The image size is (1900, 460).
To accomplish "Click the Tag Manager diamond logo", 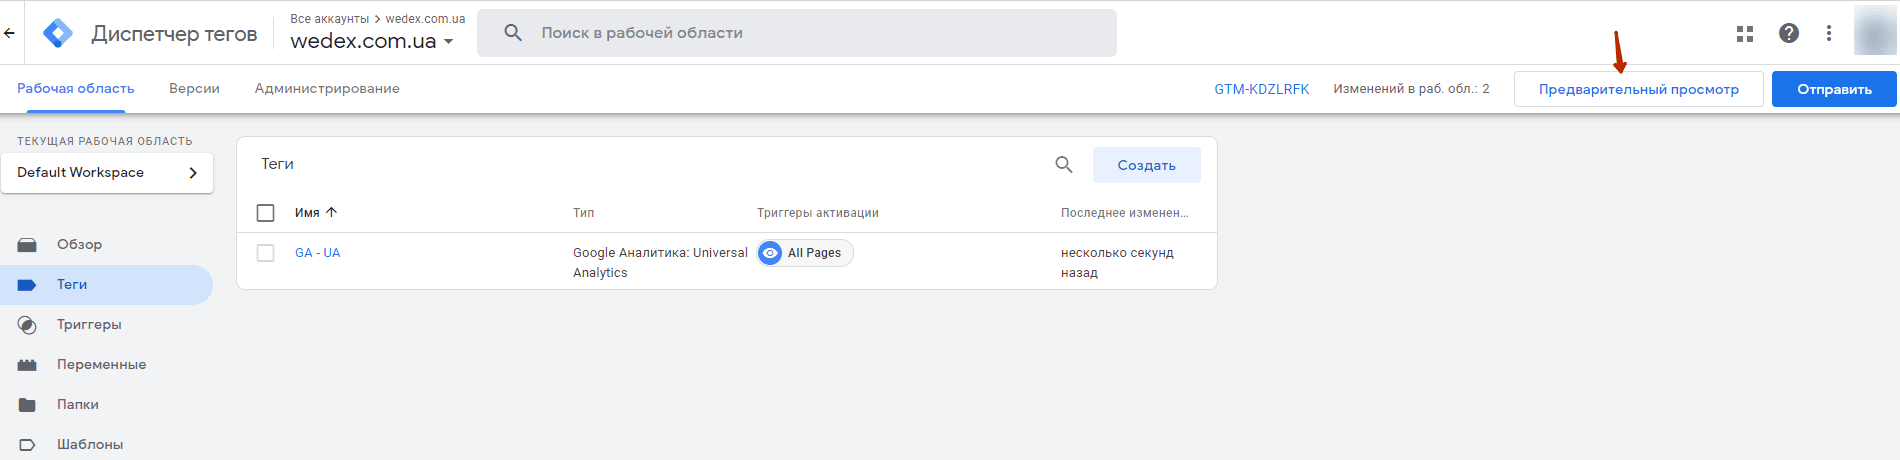I will pyautogui.click(x=58, y=33).
